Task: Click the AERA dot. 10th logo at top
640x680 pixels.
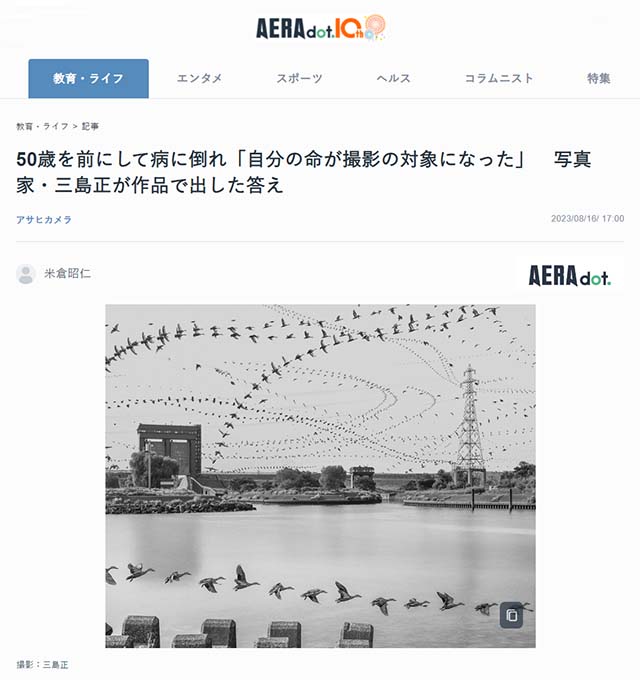Action: coord(320,28)
